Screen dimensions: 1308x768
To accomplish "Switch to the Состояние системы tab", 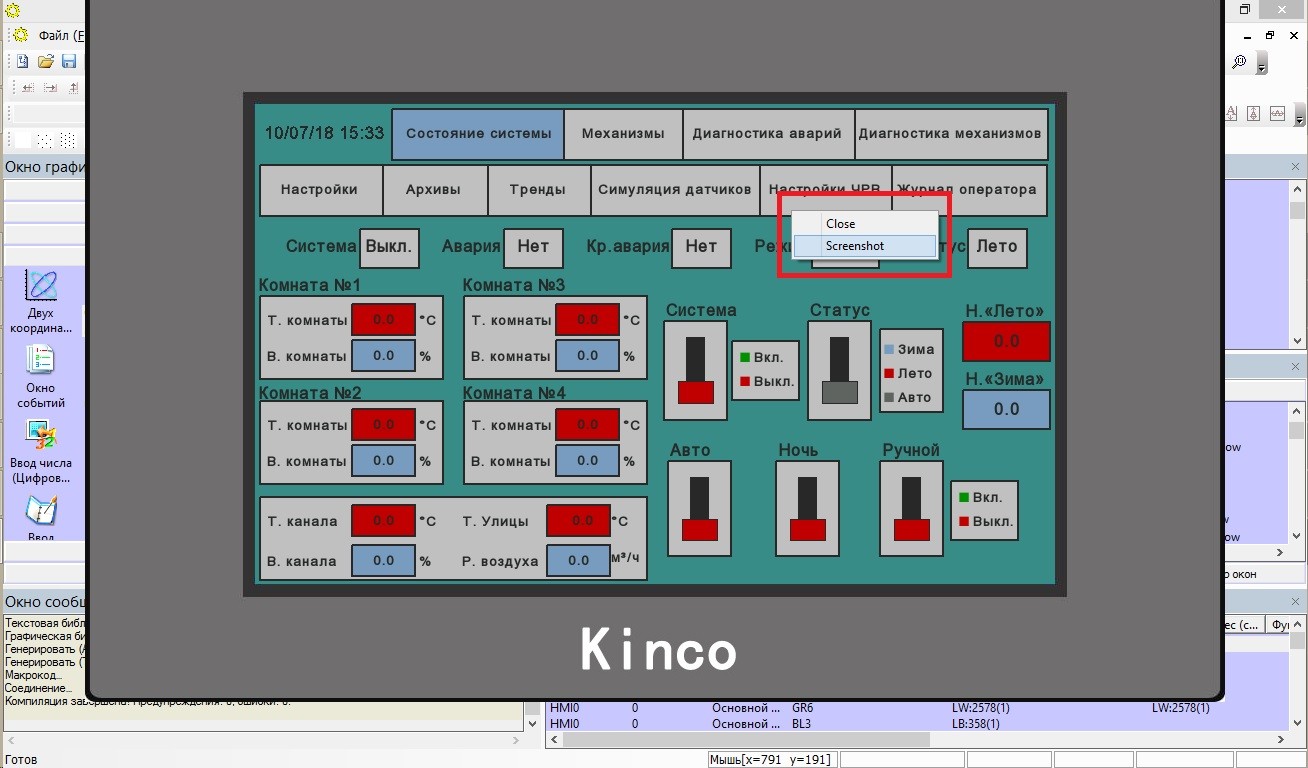I will [x=478, y=134].
